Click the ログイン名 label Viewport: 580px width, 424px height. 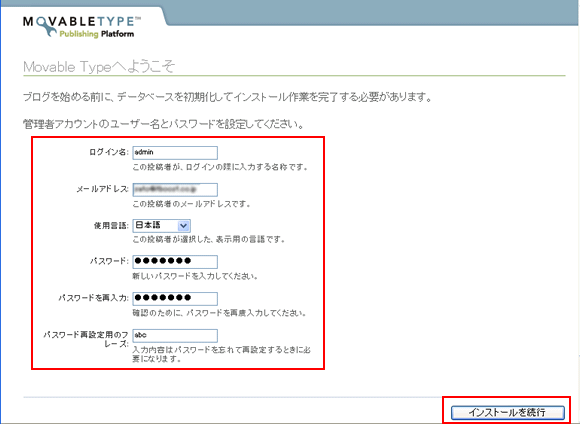(x=108, y=152)
